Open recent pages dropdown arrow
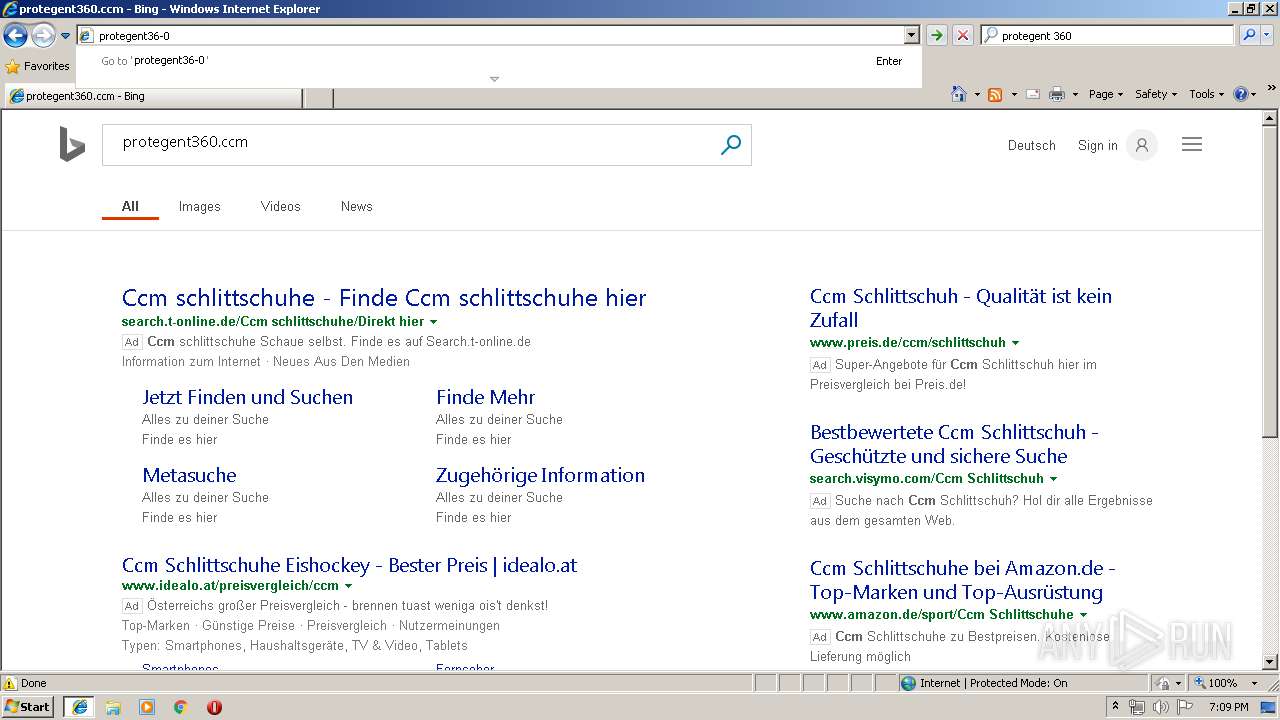This screenshot has height=720, width=1280. click(x=65, y=36)
